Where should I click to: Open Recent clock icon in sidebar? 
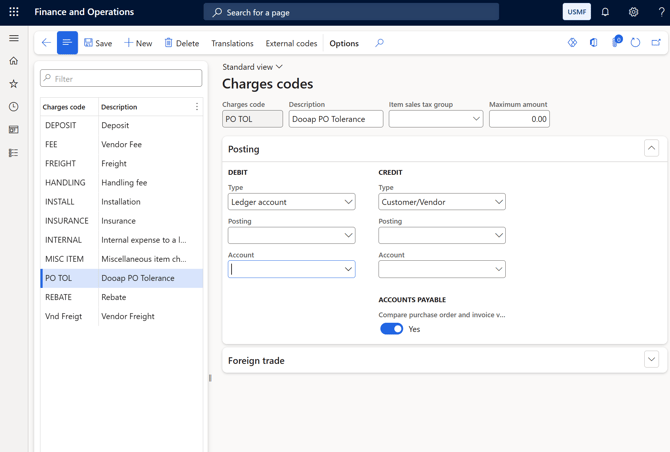(x=14, y=107)
